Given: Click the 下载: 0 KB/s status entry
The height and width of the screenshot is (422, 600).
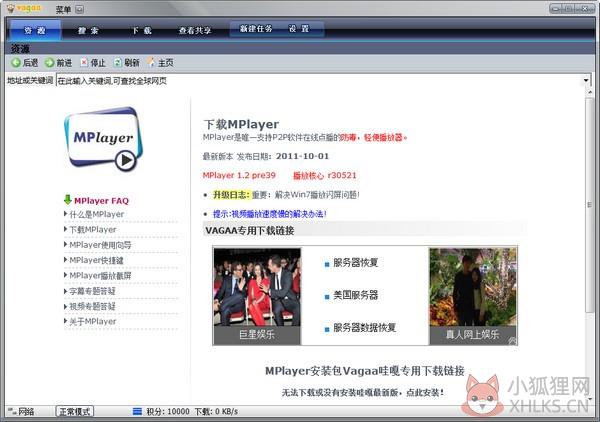Looking at the screenshot, I should pos(216,411).
